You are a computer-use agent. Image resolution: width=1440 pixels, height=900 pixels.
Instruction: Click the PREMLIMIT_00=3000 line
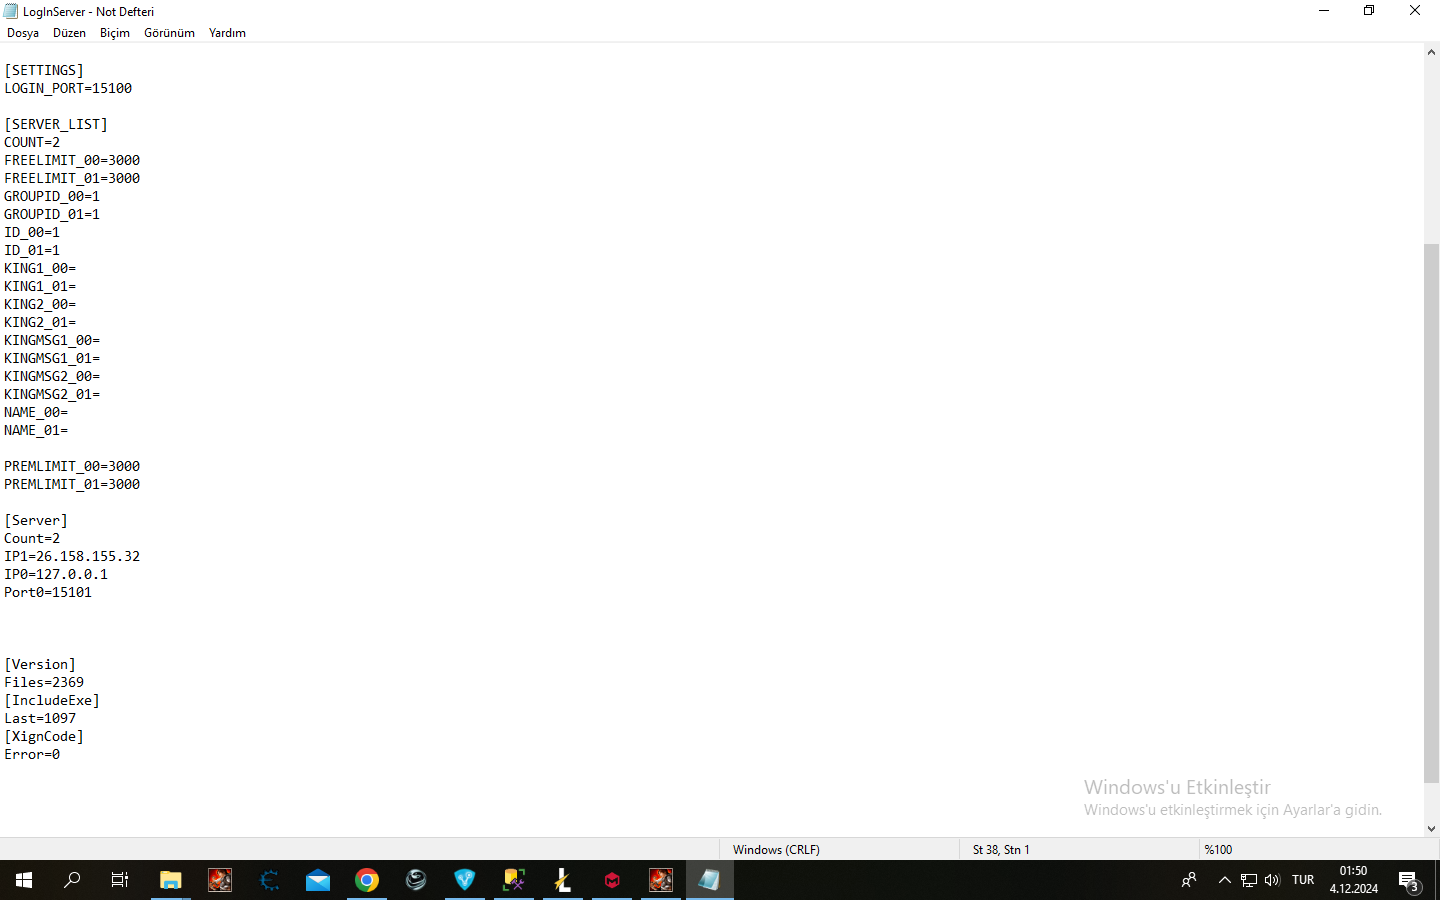(x=72, y=466)
